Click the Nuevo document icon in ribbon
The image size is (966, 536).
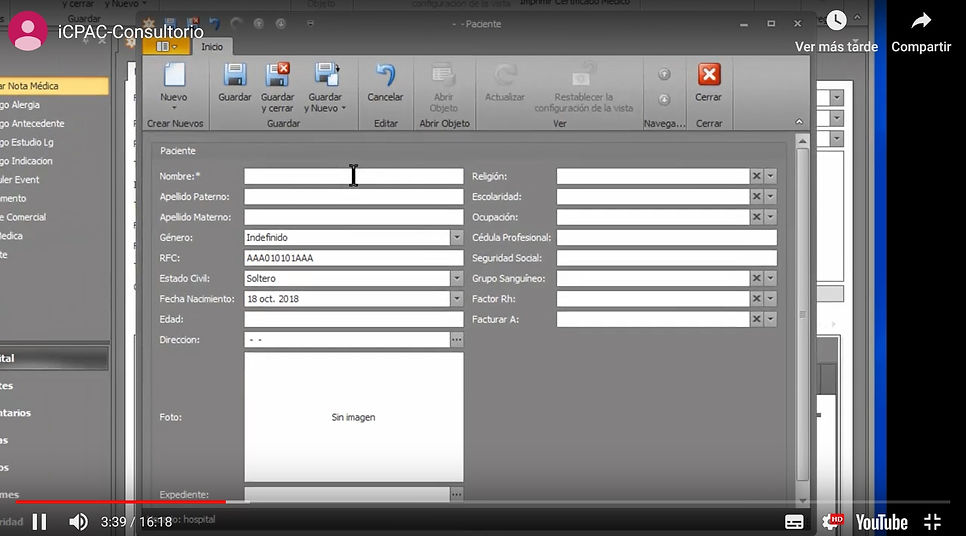174,75
